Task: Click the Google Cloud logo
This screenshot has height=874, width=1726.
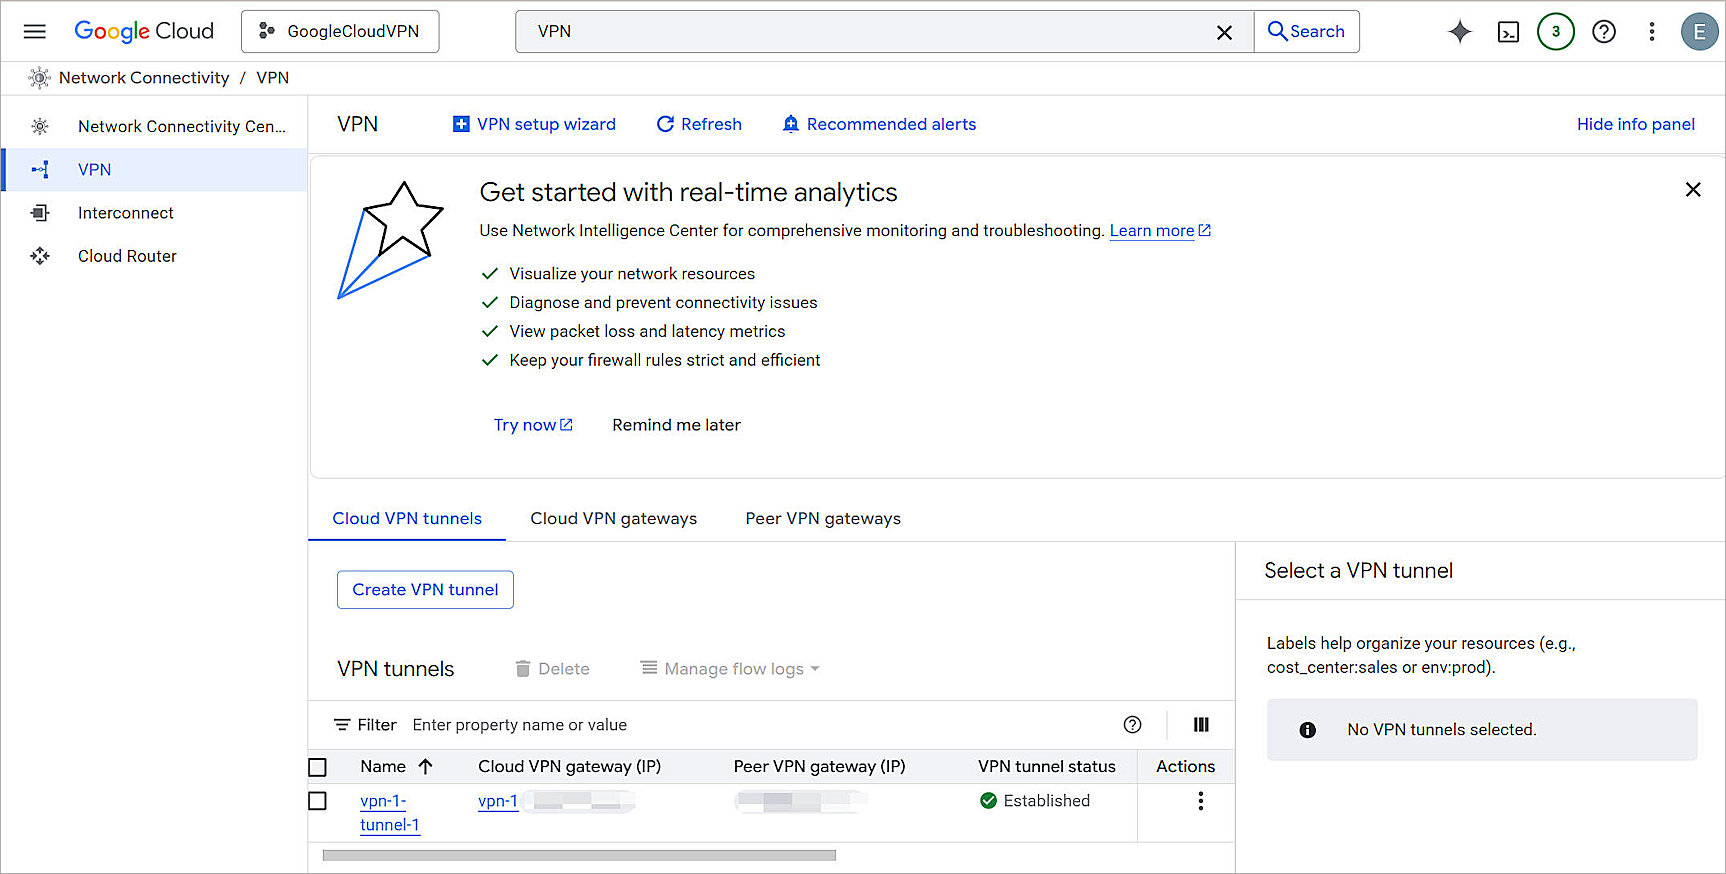Action: click(x=144, y=31)
